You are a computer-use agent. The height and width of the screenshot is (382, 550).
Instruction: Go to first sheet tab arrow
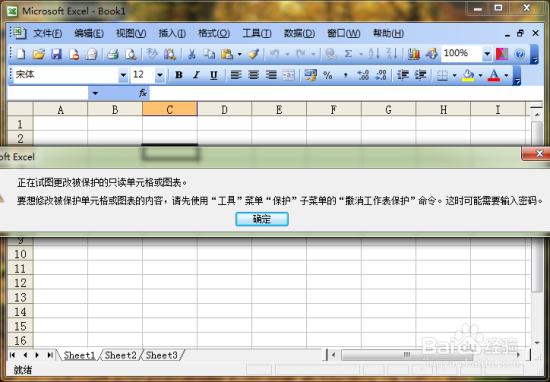[x=12, y=355]
